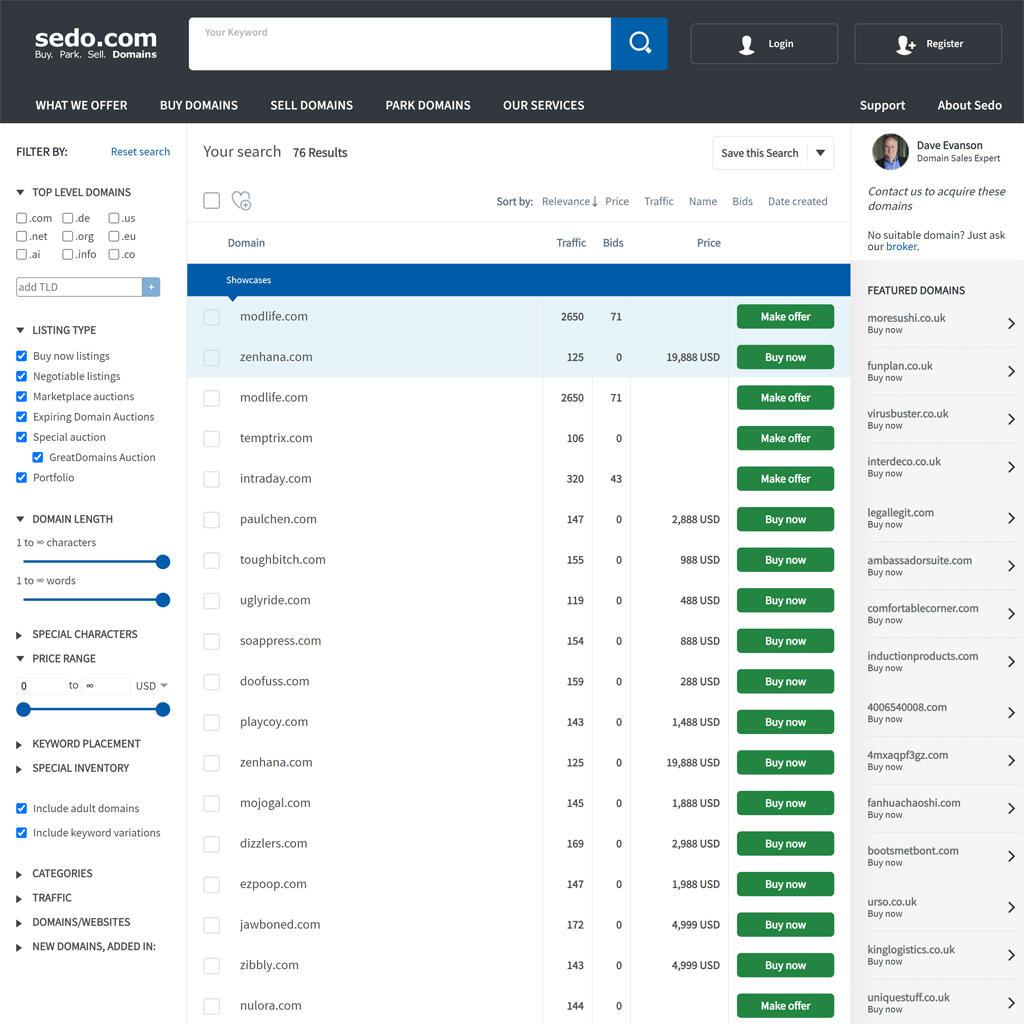Screen dimensions: 1024x1024
Task: Click the sedo.com logo
Action: 96,43
